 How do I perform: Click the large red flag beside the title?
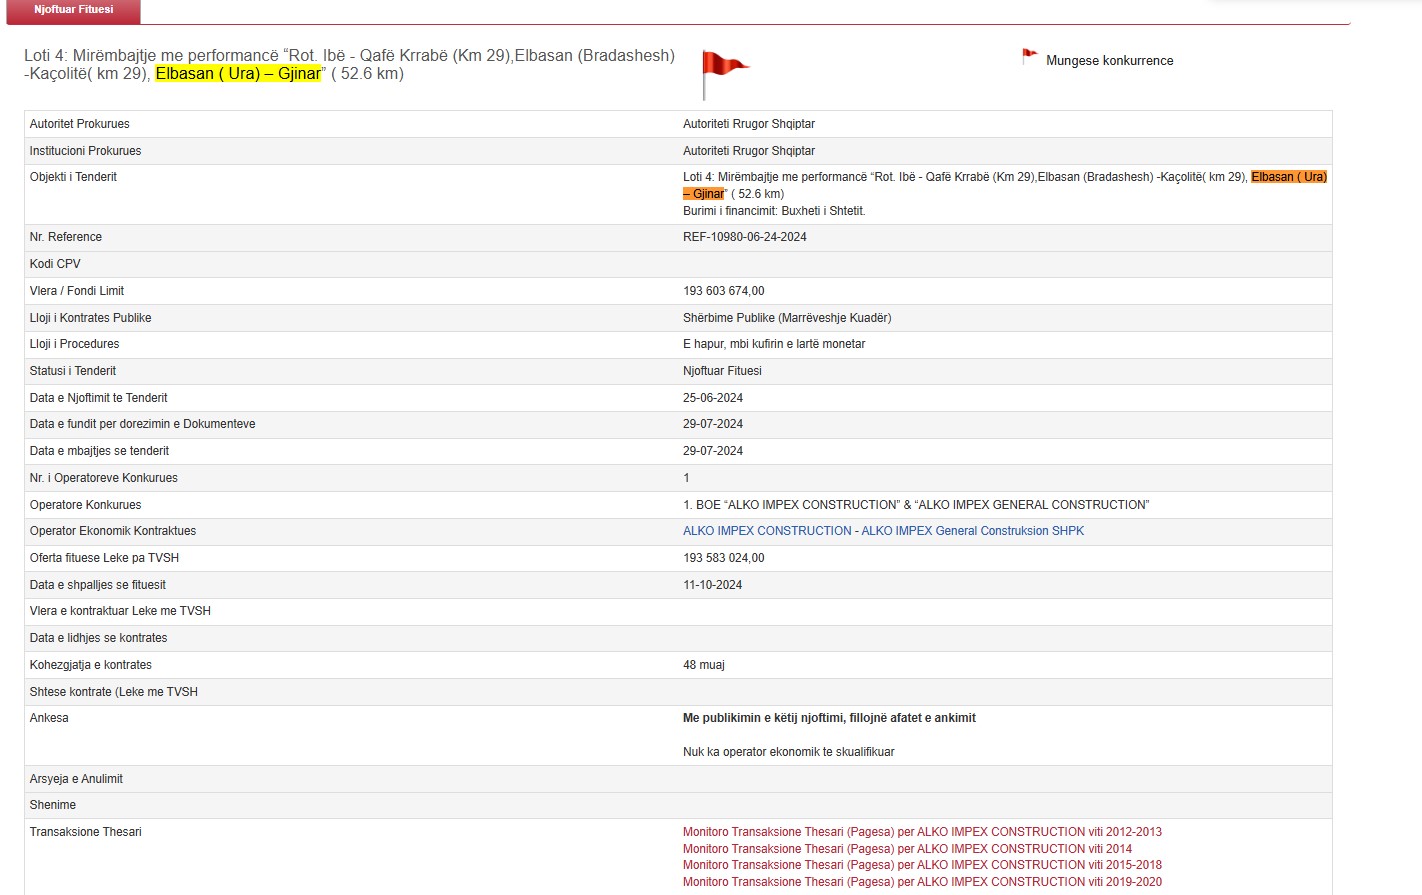(723, 70)
